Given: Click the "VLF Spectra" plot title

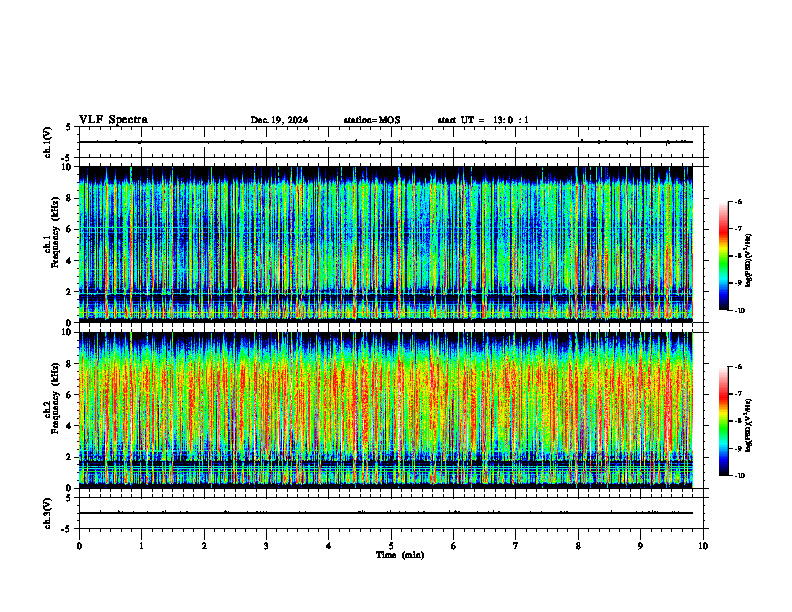Looking at the screenshot, I should (113, 120).
